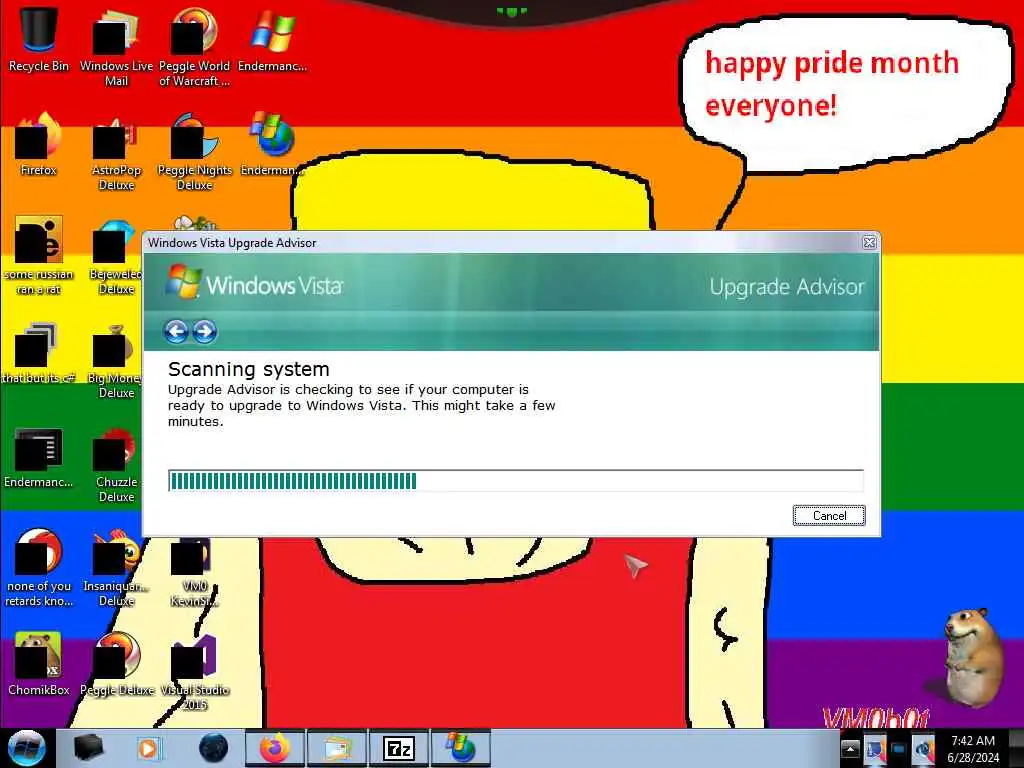Viewport: 1024px width, 768px height.
Task: Select the 'thatbutits.c#' desktop icon
Action: (x=39, y=353)
